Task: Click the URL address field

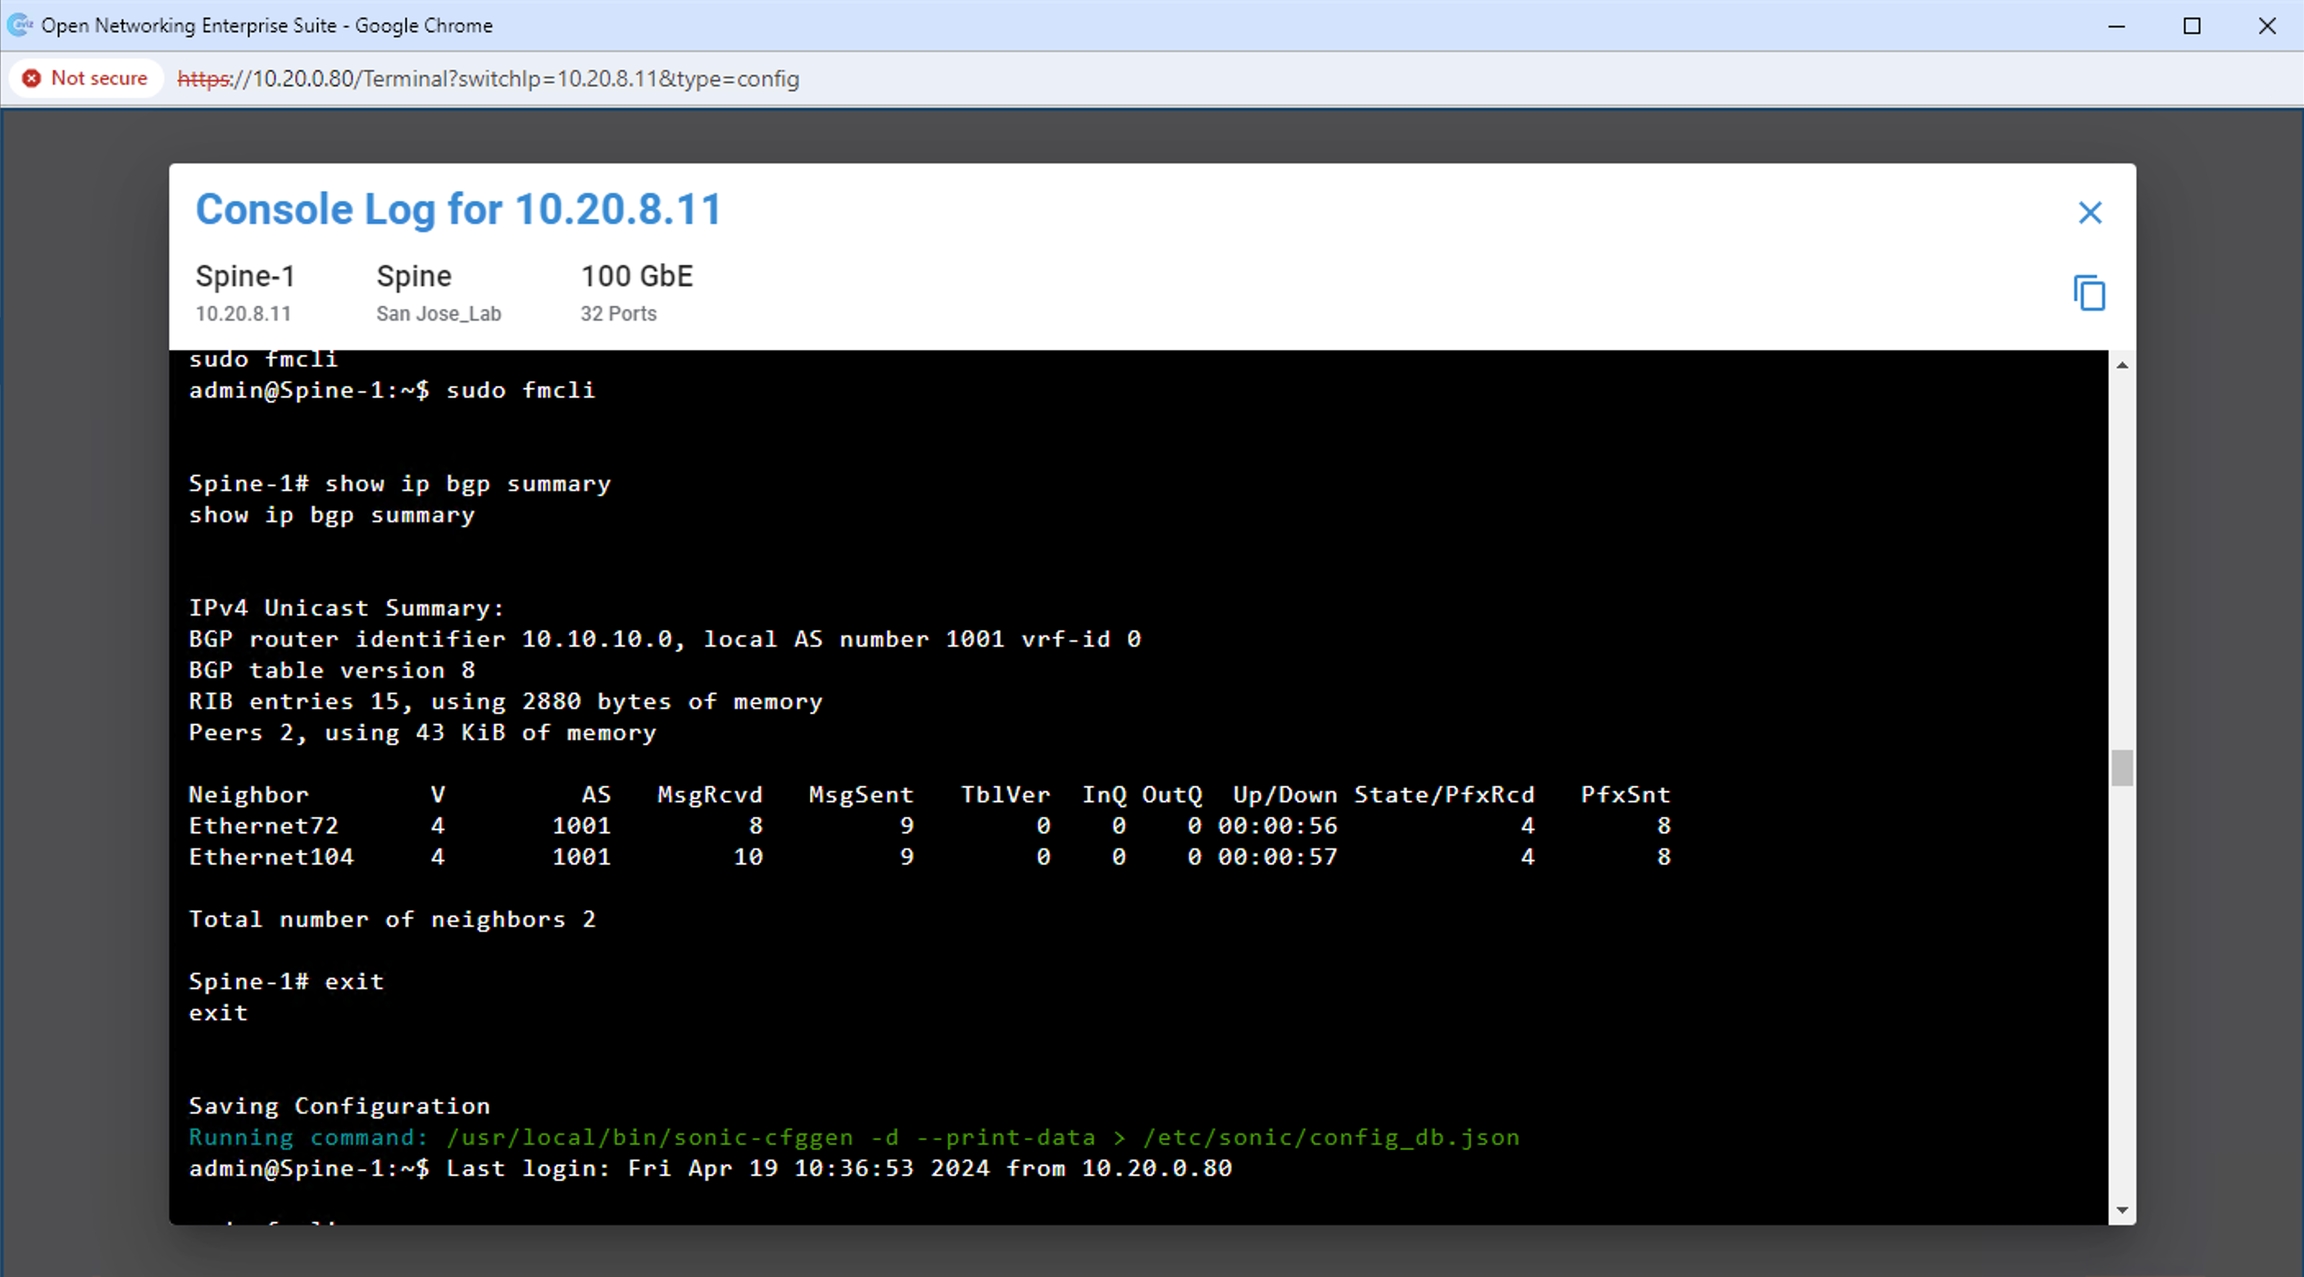Action: click(488, 79)
